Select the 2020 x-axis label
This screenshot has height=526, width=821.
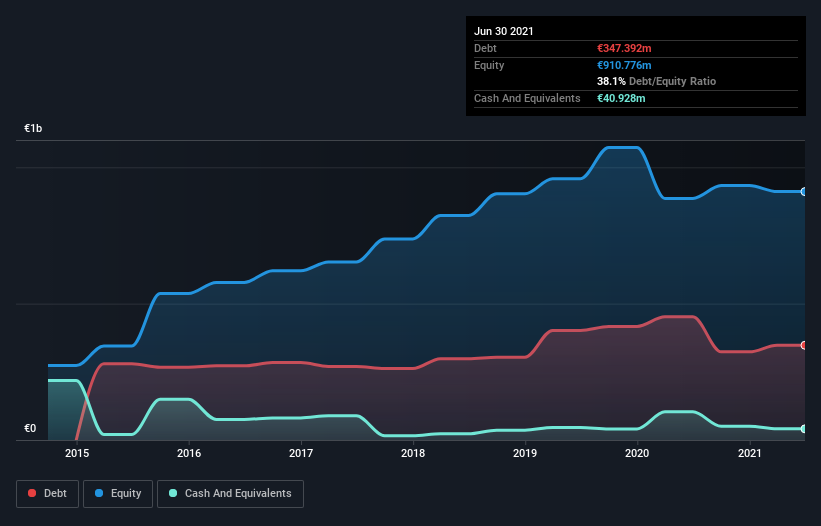tap(637, 453)
